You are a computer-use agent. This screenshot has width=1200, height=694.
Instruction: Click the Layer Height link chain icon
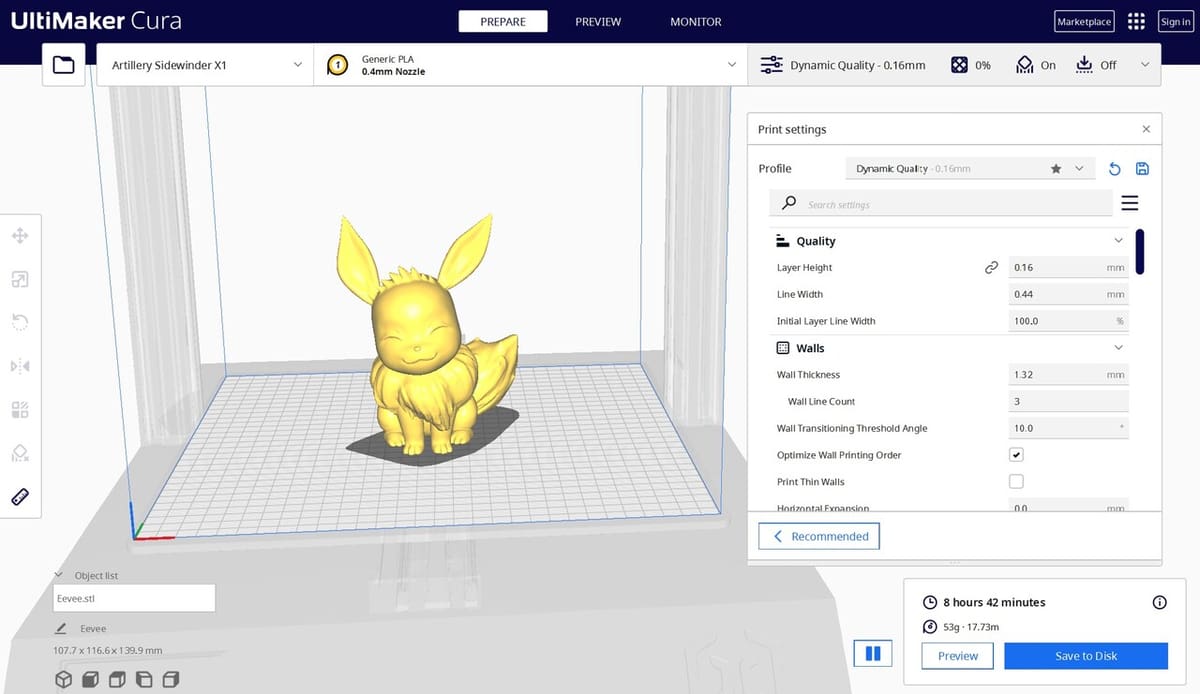(x=991, y=267)
